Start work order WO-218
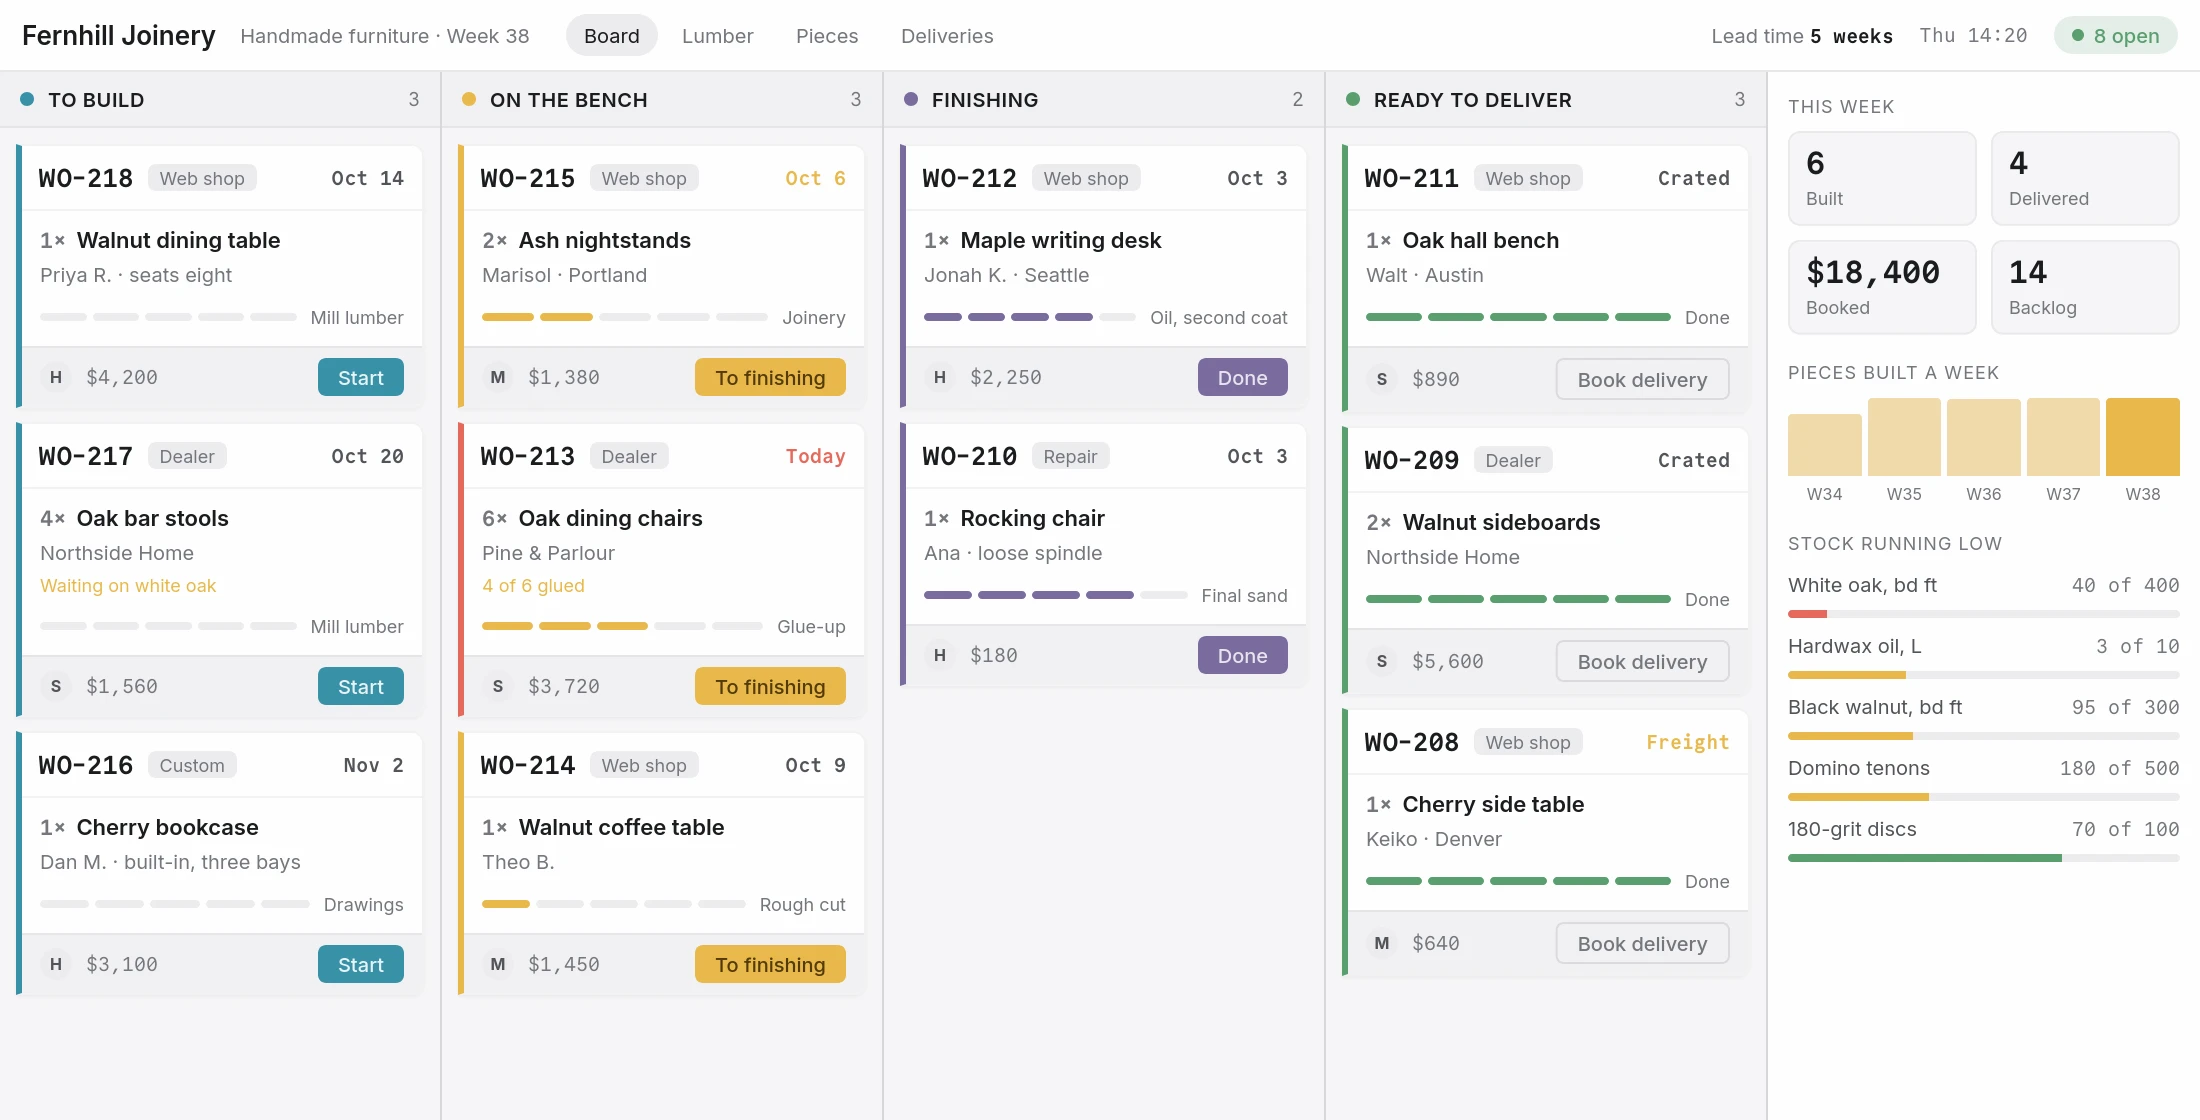The height and width of the screenshot is (1120, 2200). [x=361, y=377]
